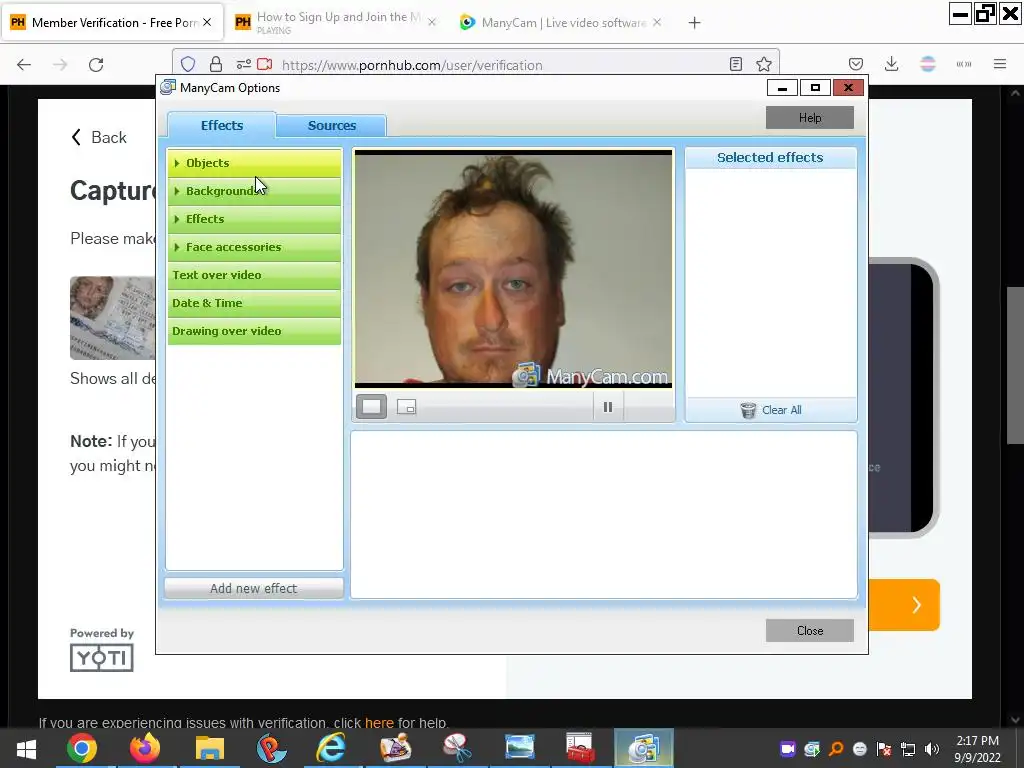This screenshot has height=768, width=1024.
Task: Close the Member Verification tab
Action: (x=207, y=22)
